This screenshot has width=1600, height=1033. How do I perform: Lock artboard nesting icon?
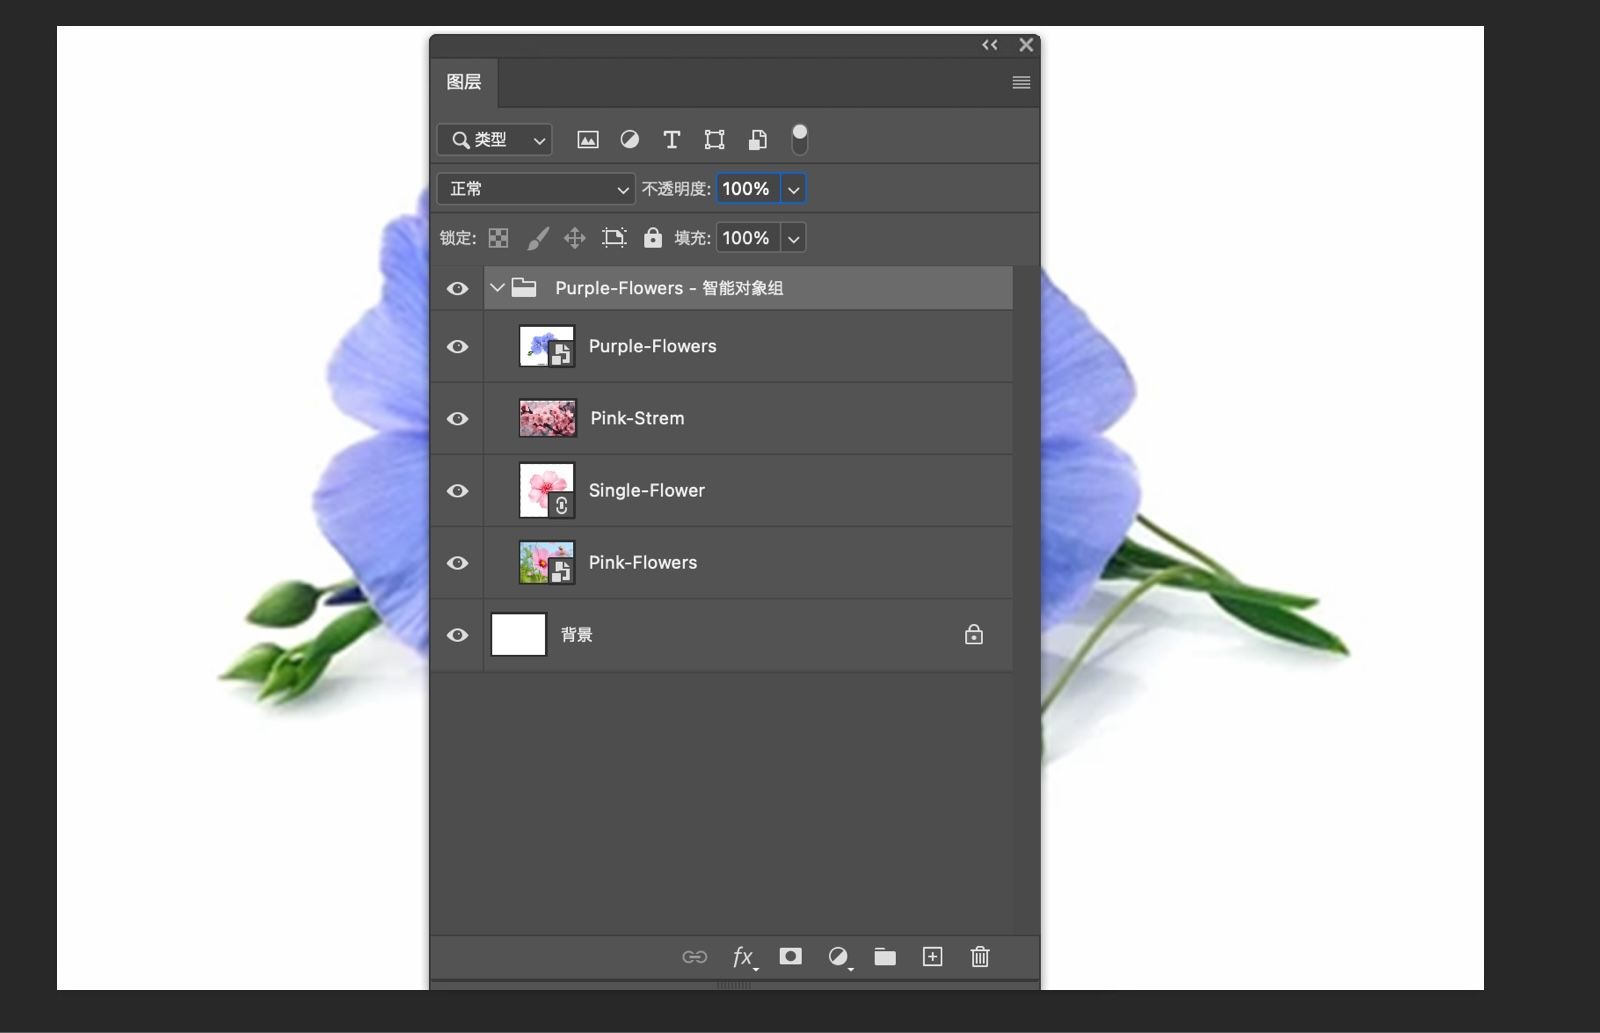click(614, 238)
